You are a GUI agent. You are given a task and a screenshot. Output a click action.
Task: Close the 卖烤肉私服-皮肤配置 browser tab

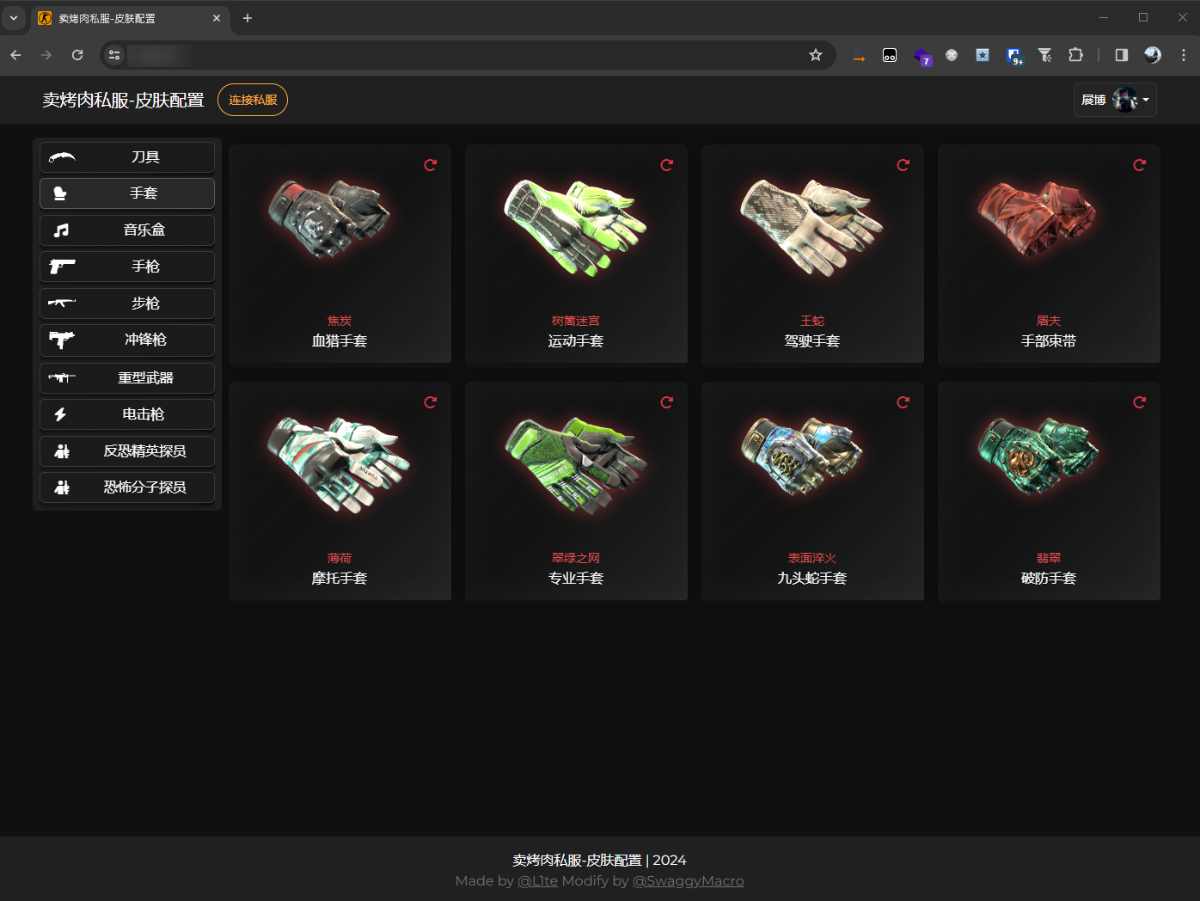[216, 18]
